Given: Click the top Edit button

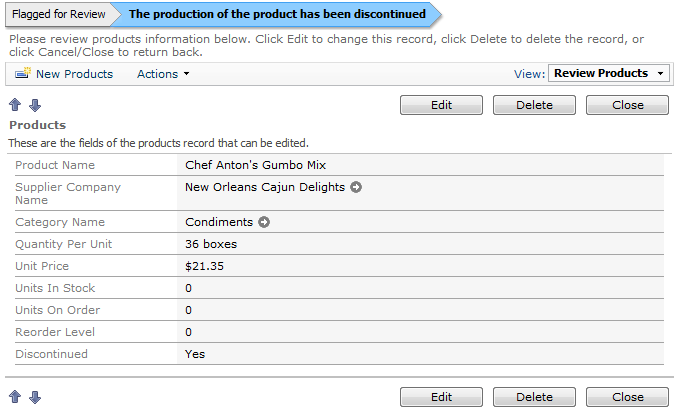Looking at the screenshot, I should 441,105.
